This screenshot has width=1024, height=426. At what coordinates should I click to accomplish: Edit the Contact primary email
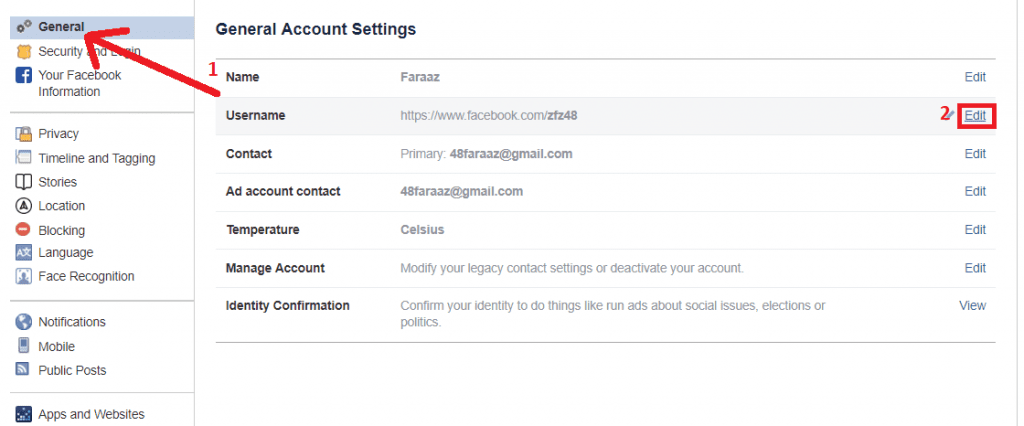tap(975, 154)
